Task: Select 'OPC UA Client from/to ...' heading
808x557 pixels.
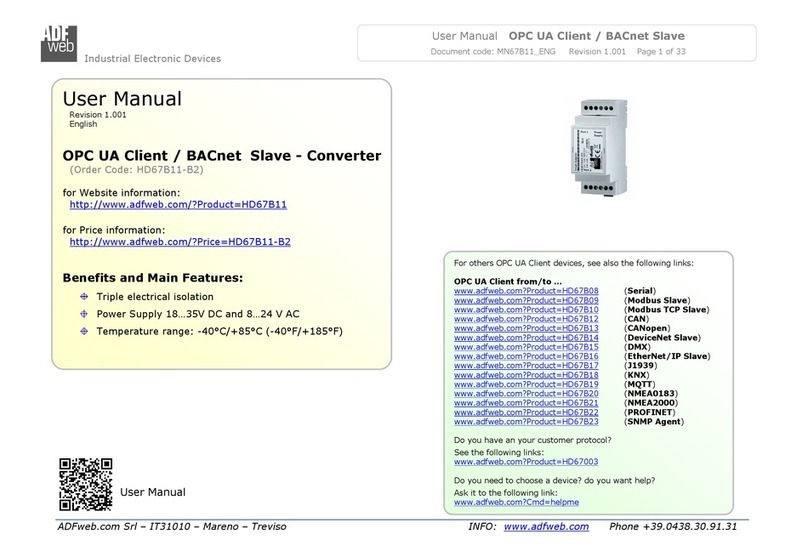Action: pyautogui.click(x=508, y=281)
